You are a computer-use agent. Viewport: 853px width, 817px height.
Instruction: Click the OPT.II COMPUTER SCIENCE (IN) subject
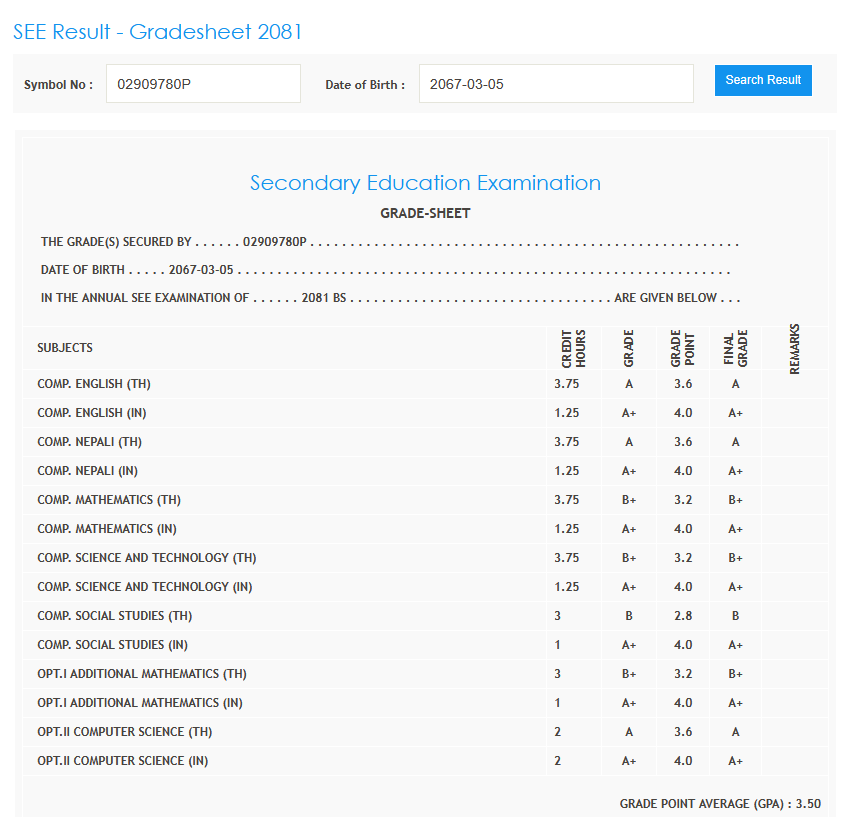coord(123,761)
